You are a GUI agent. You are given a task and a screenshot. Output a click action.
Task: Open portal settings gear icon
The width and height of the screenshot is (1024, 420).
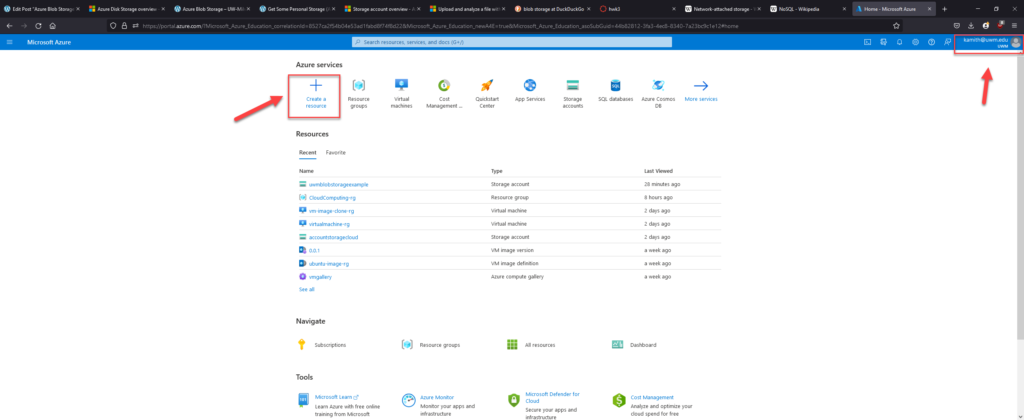[916, 42]
